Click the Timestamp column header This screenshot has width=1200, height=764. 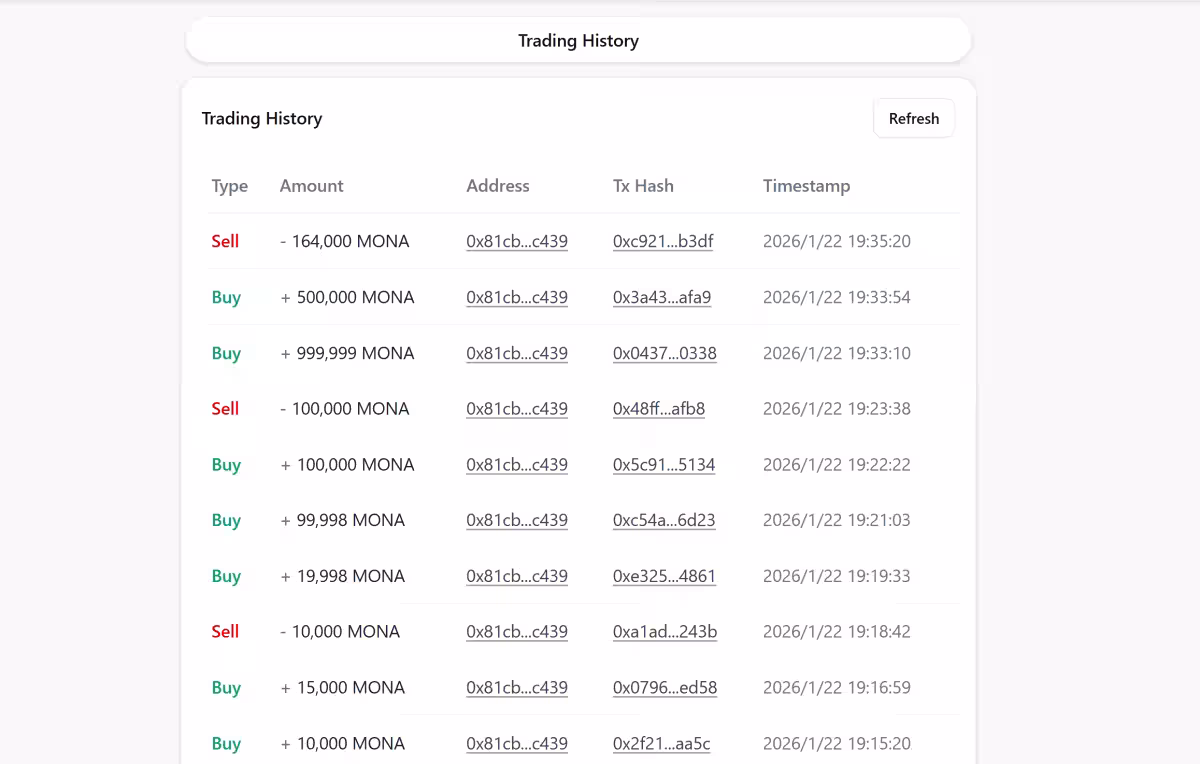[x=806, y=186]
